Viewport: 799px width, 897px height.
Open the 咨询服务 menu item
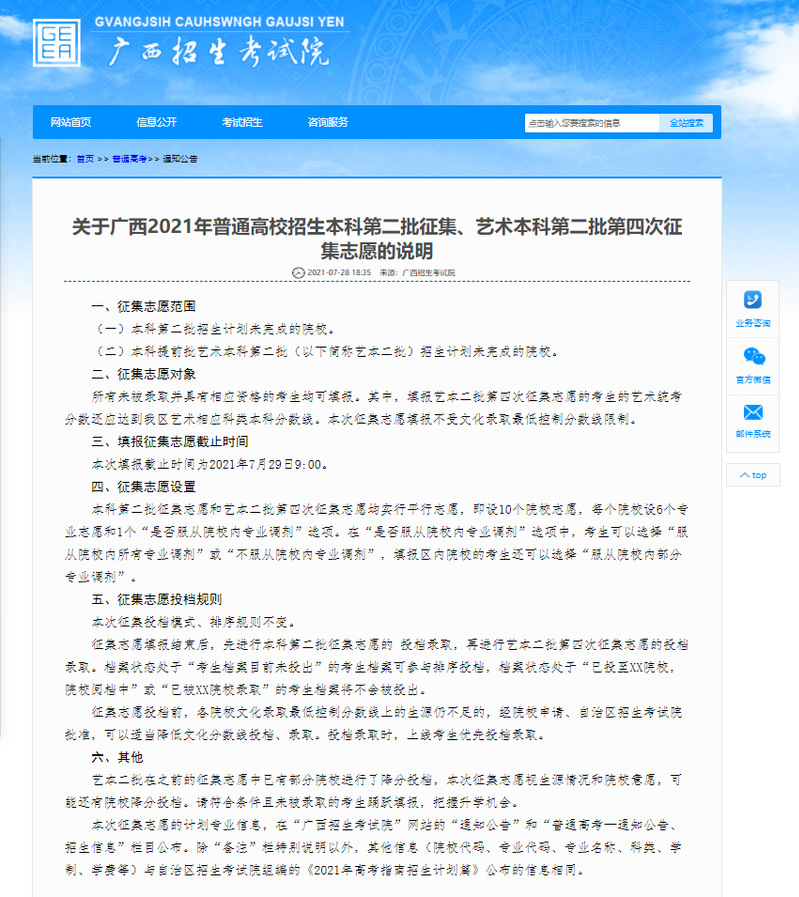click(328, 122)
